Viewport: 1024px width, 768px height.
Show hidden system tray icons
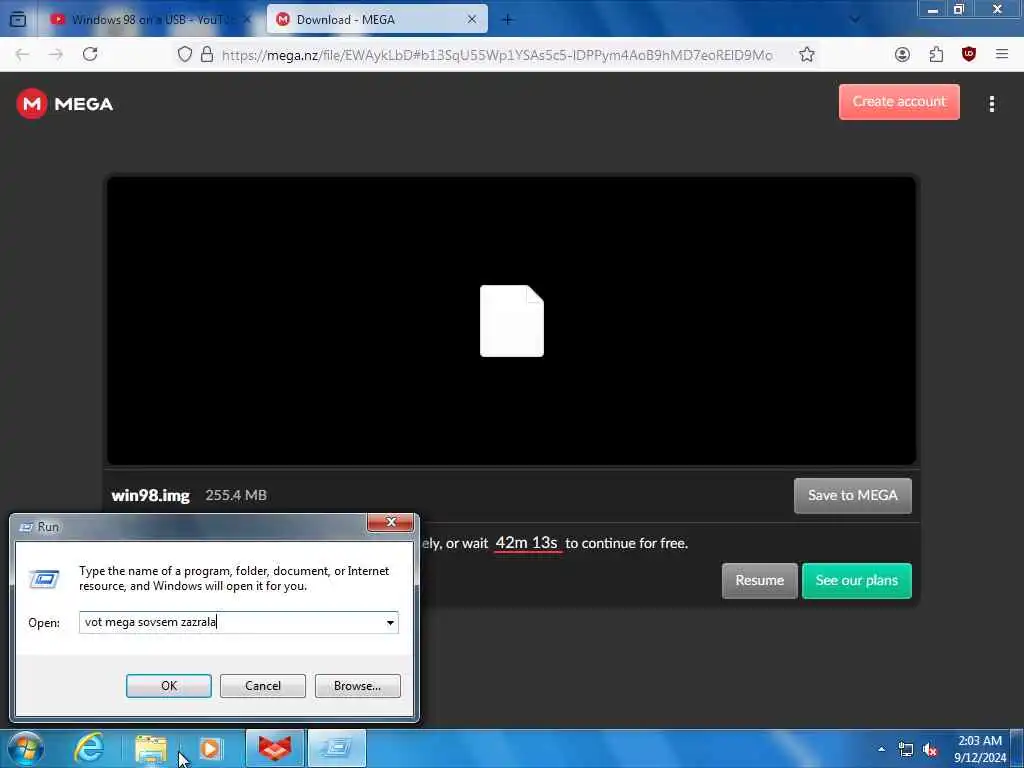[x=881, y=749]
